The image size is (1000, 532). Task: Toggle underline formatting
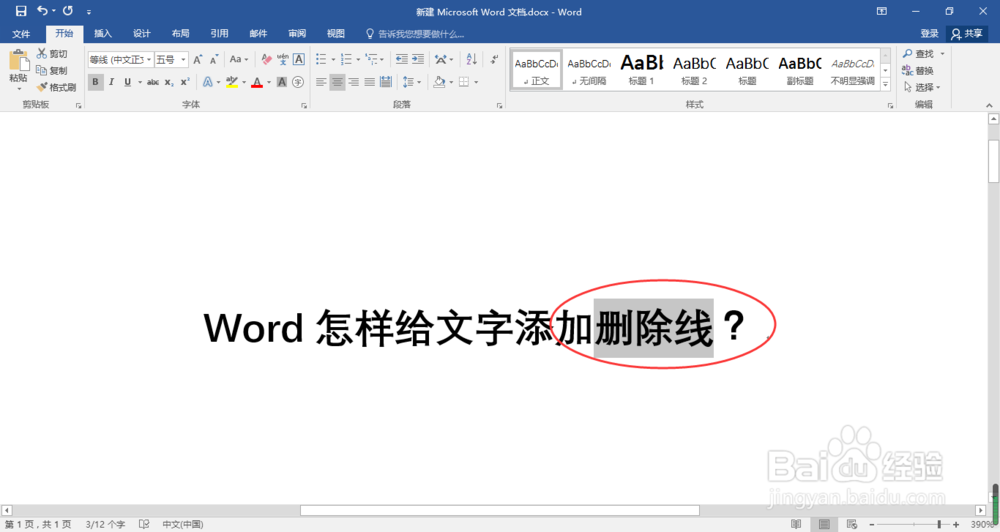(x=128, y=82)
